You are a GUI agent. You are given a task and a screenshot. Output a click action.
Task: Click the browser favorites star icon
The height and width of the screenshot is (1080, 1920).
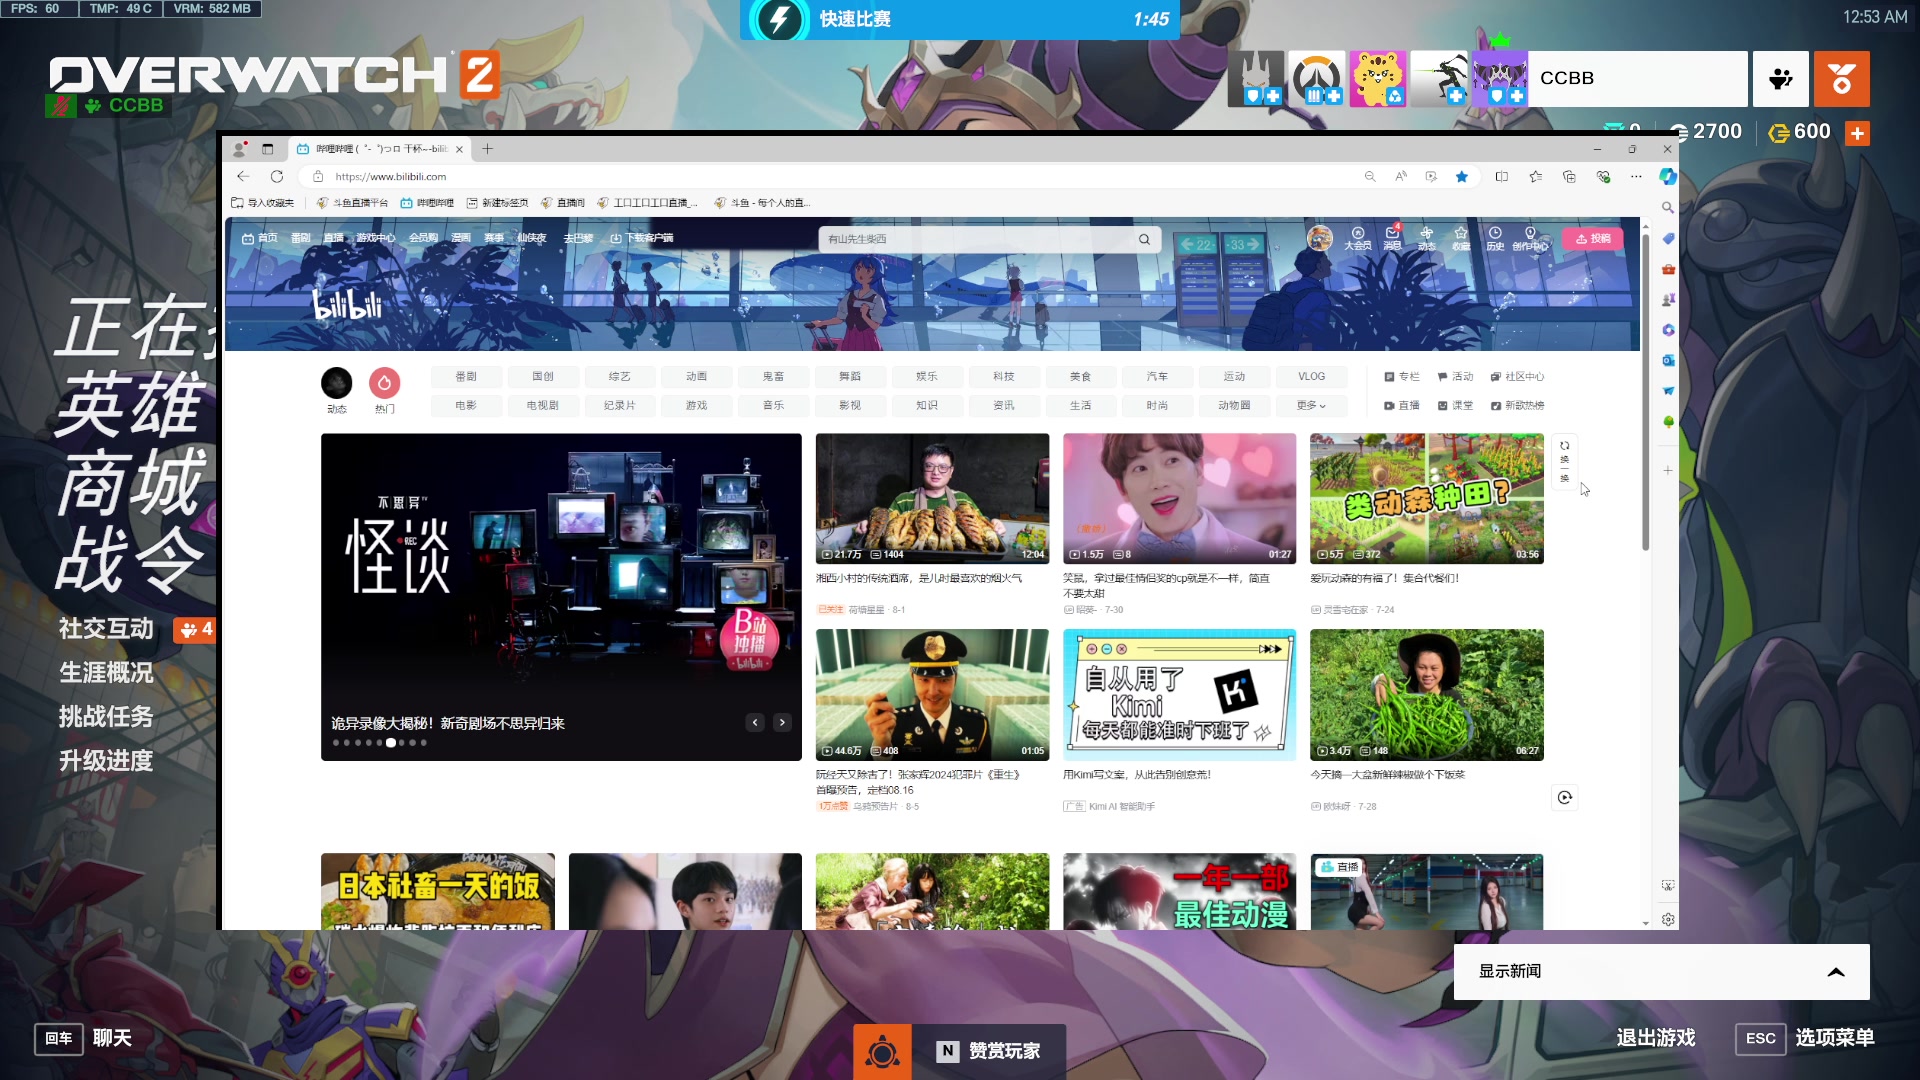coord(1461,176)
